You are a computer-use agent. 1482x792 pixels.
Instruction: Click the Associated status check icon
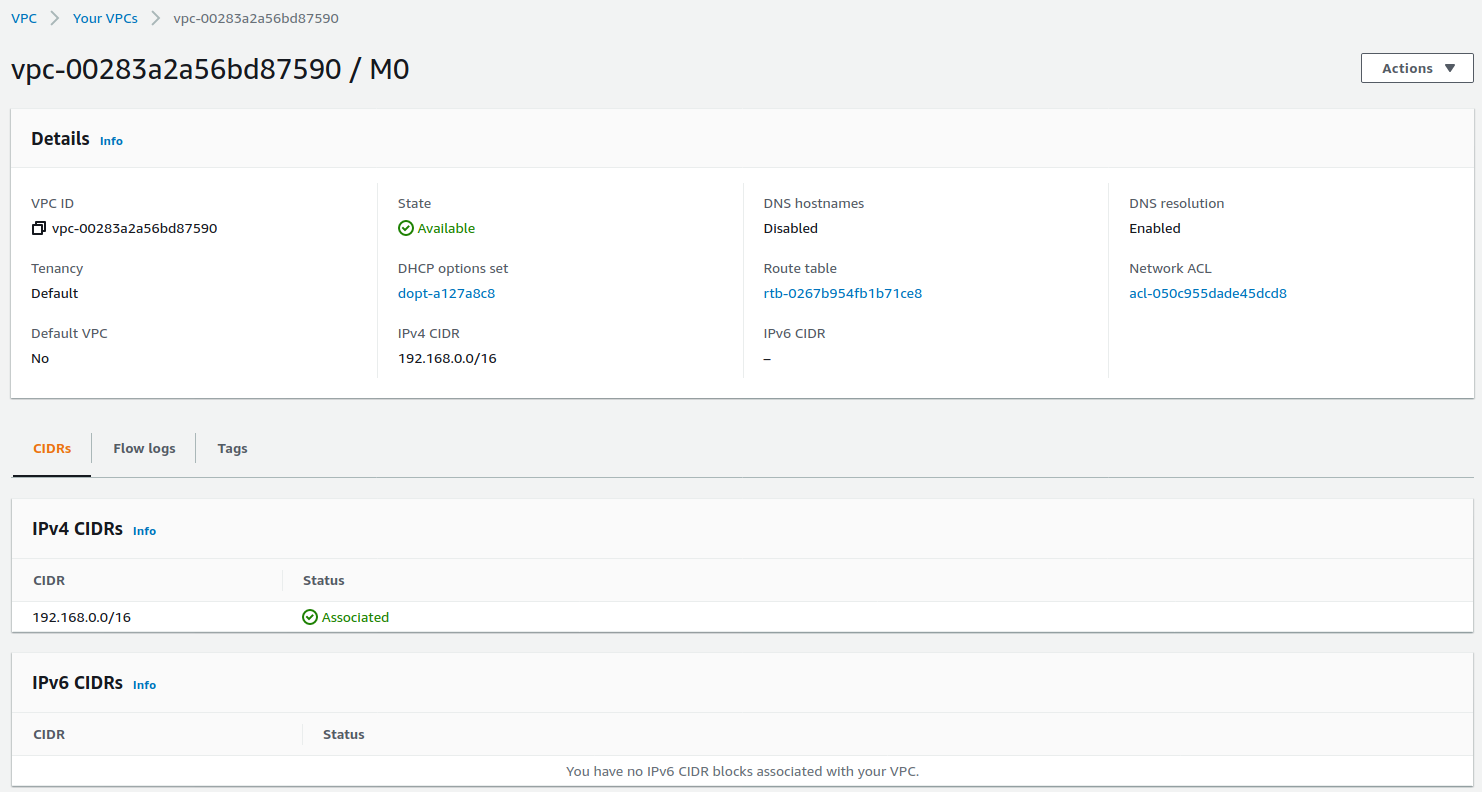coord(310,617)
